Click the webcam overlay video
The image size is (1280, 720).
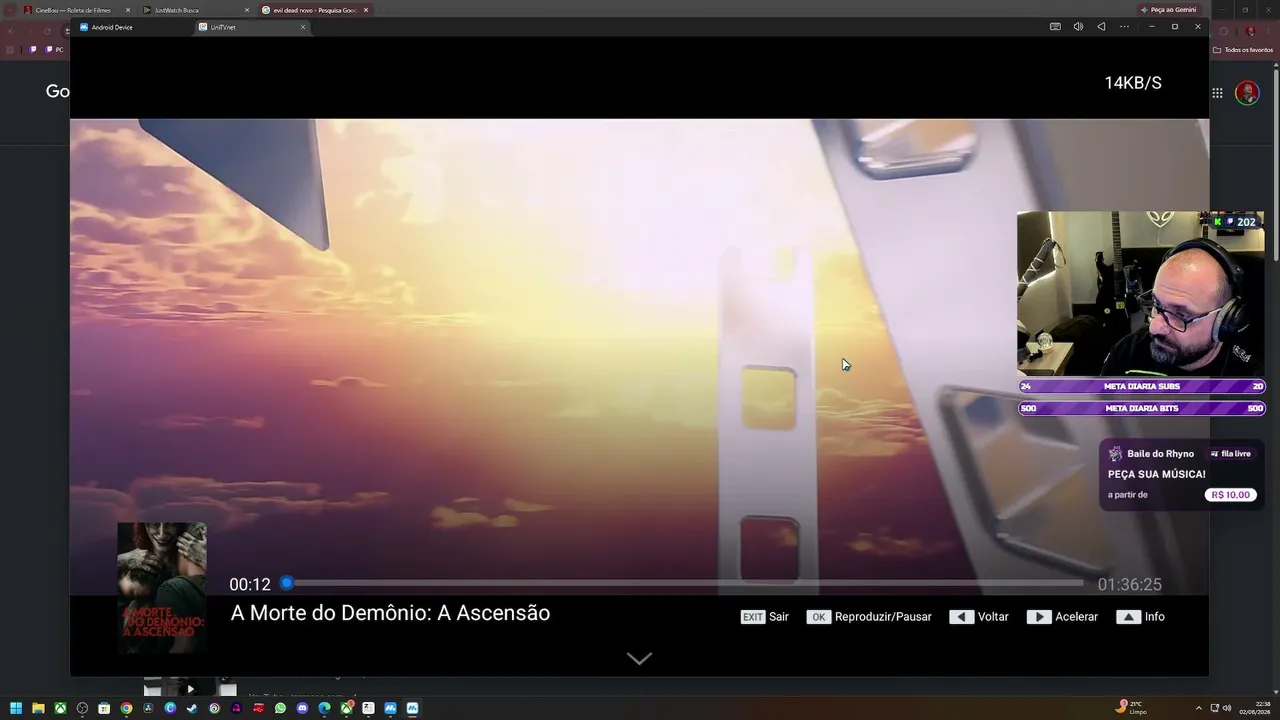(1141, 294)
